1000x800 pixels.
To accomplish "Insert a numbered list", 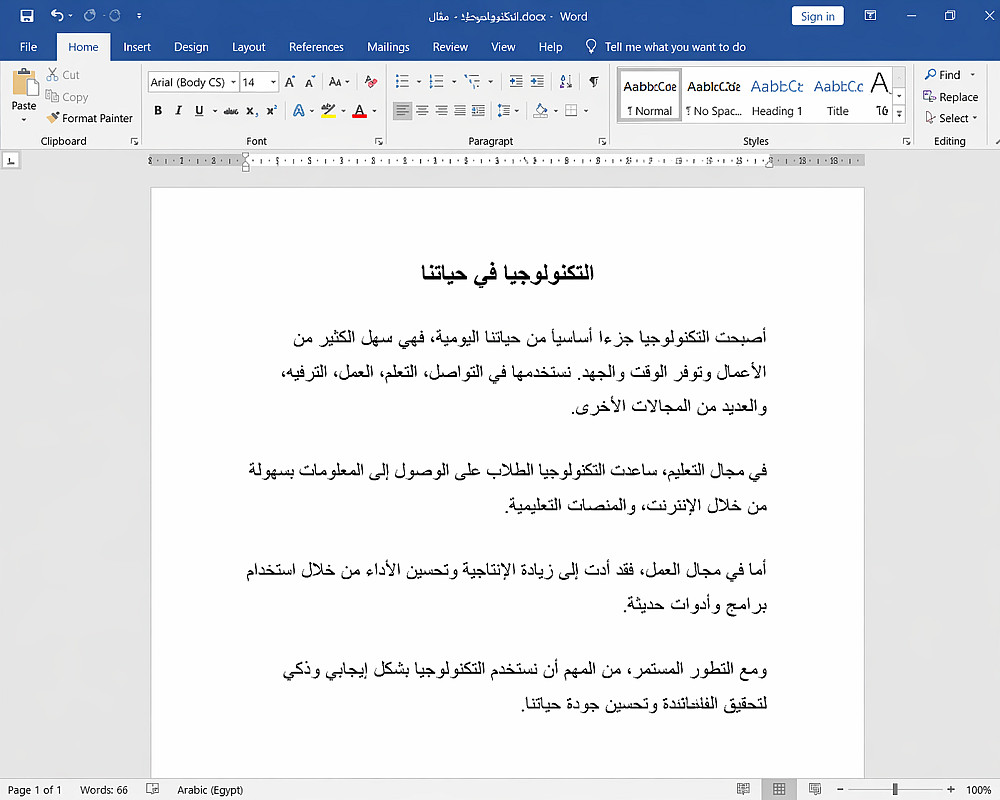I will pyautogui.click(x=436, y=82).
